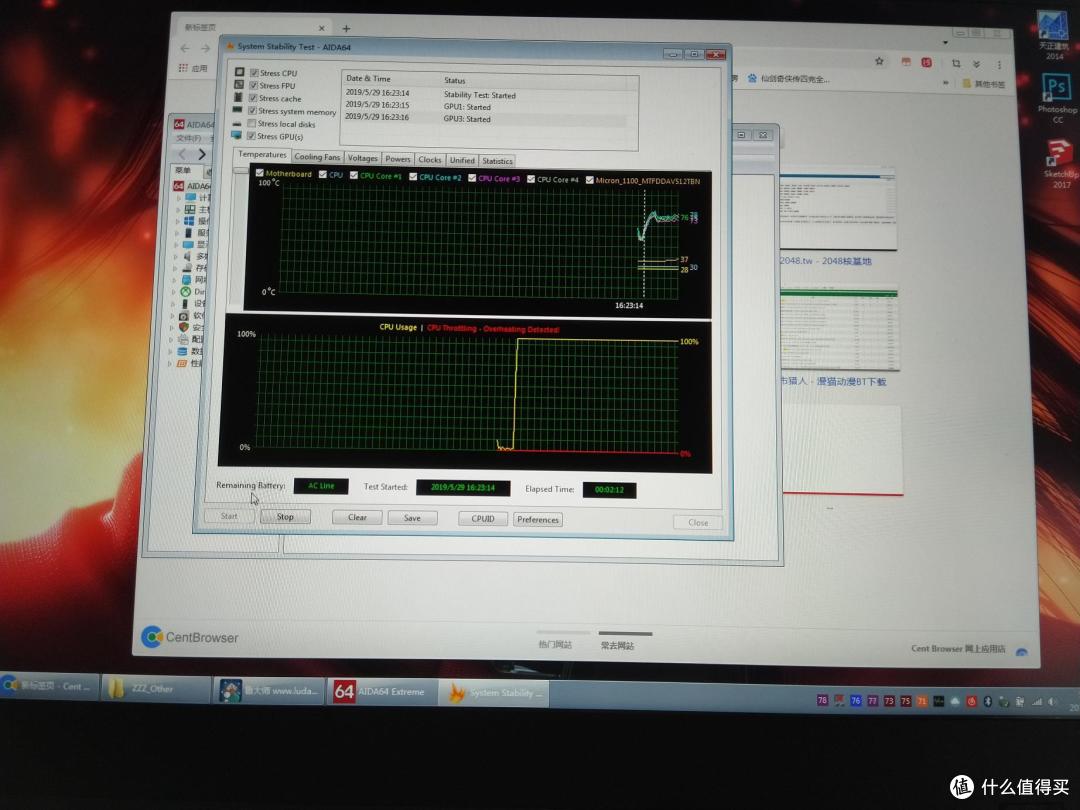
Task: Click the browser back arrow
Action: pyautogui.click(x=185, y=48)
